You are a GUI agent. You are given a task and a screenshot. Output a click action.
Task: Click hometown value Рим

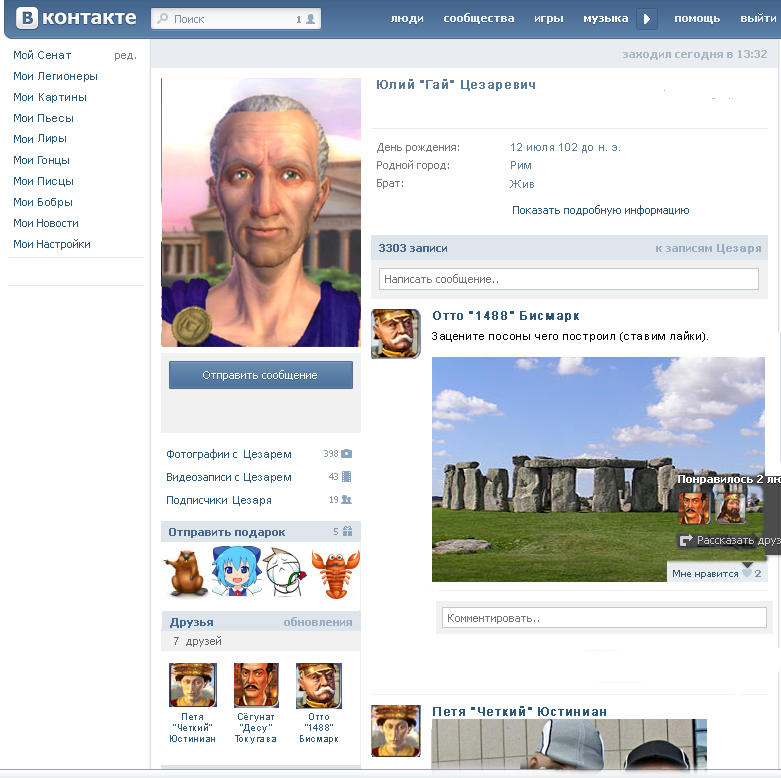521,165
